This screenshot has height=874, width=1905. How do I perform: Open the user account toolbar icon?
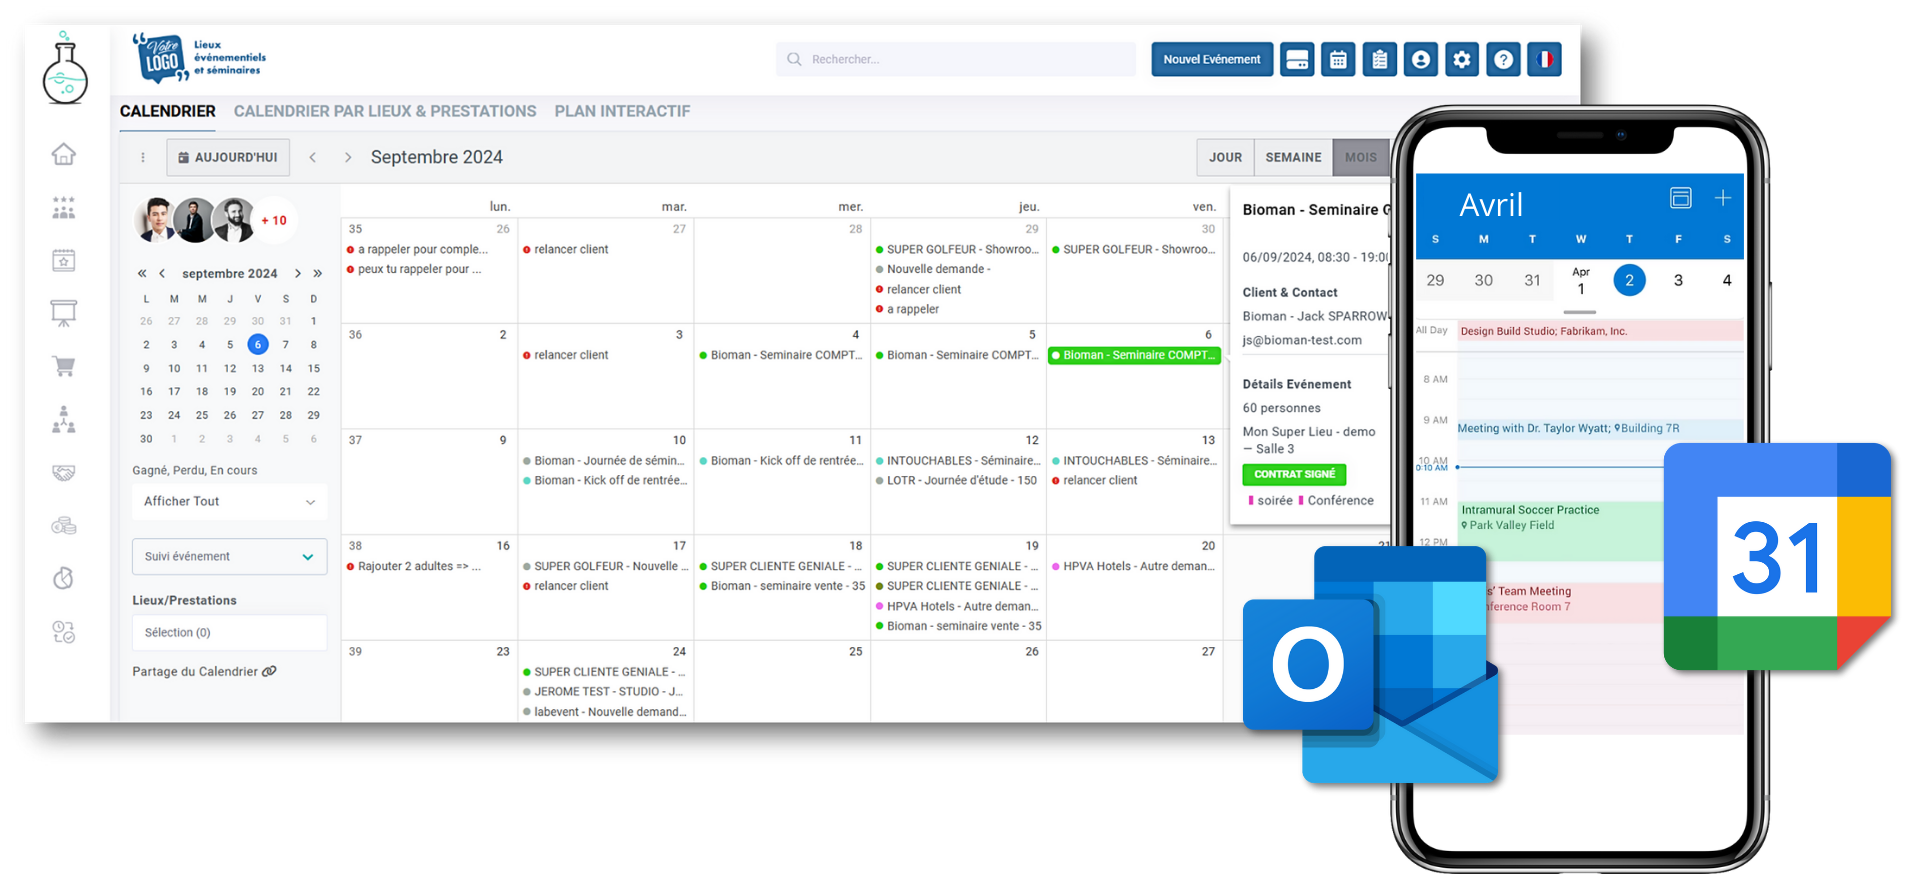[x=1420, y=59]
